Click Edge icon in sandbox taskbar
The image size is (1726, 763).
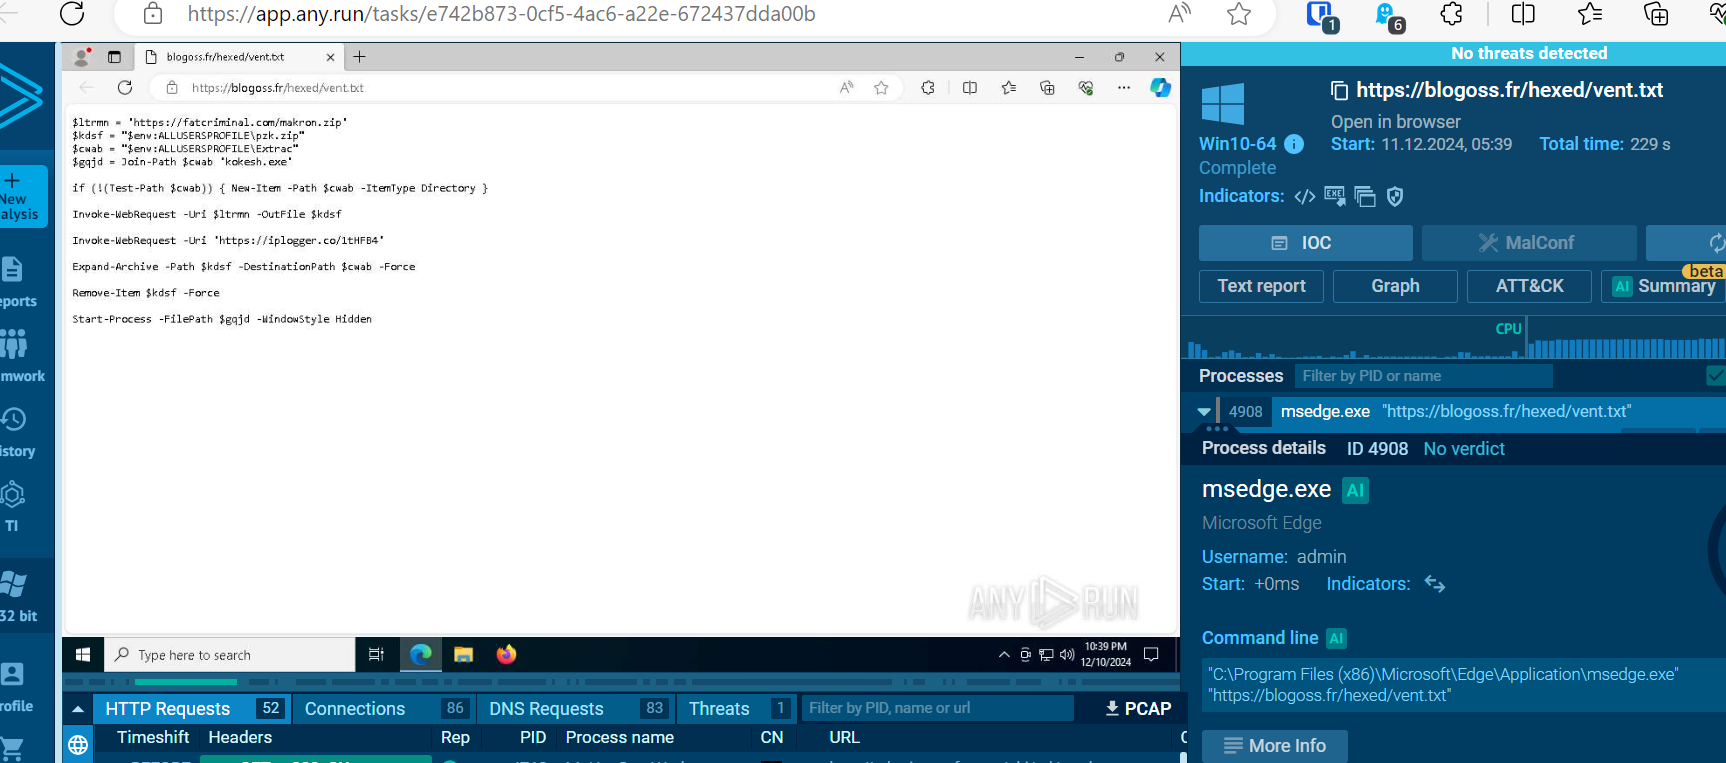421,655
